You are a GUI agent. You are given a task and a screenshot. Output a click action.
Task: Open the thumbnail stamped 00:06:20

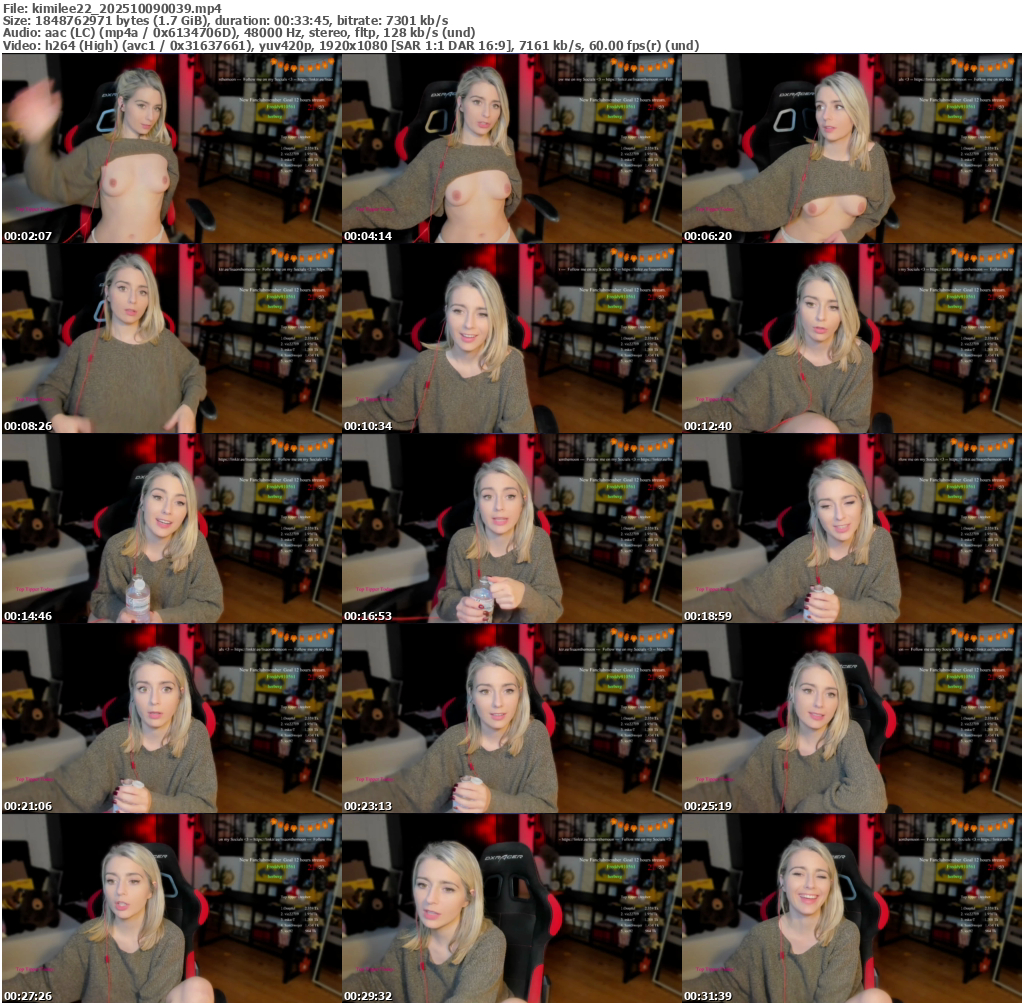(x=852, y=148)
